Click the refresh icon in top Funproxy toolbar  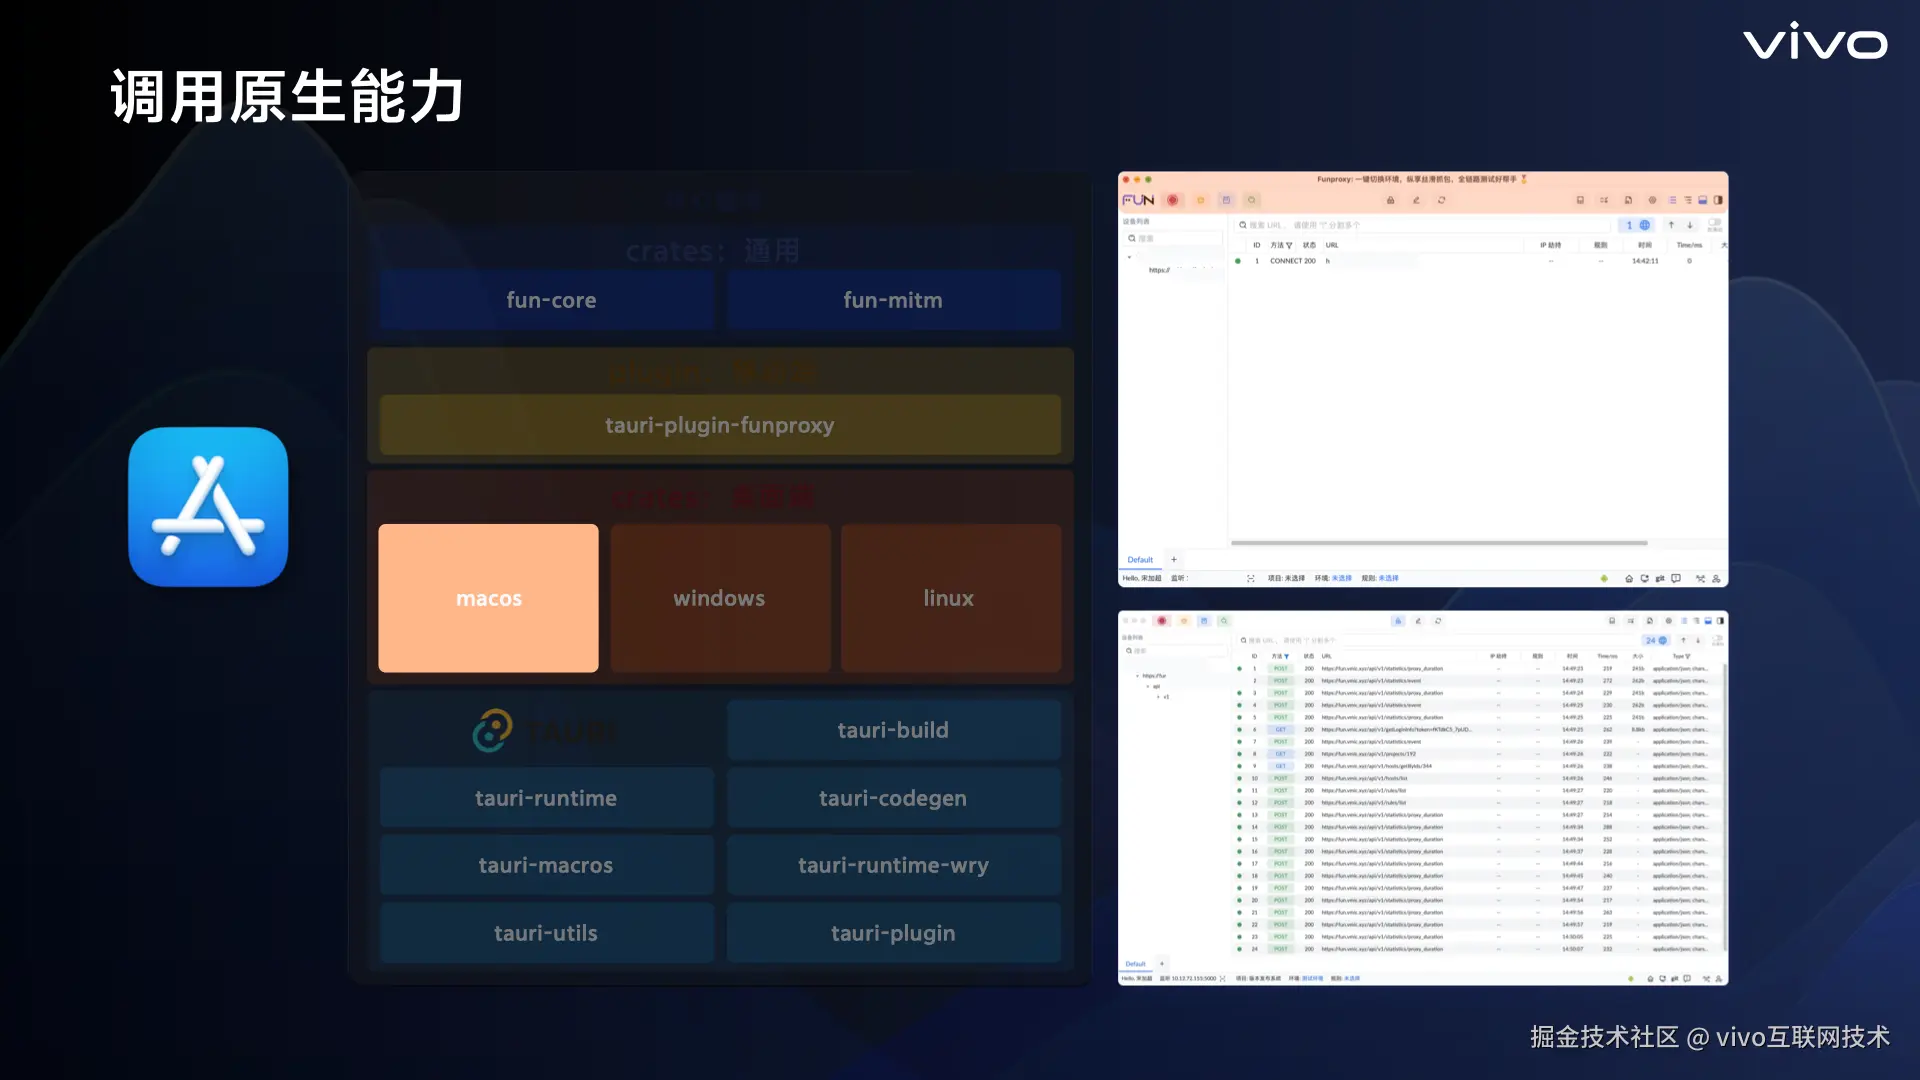pos(1441,200)
